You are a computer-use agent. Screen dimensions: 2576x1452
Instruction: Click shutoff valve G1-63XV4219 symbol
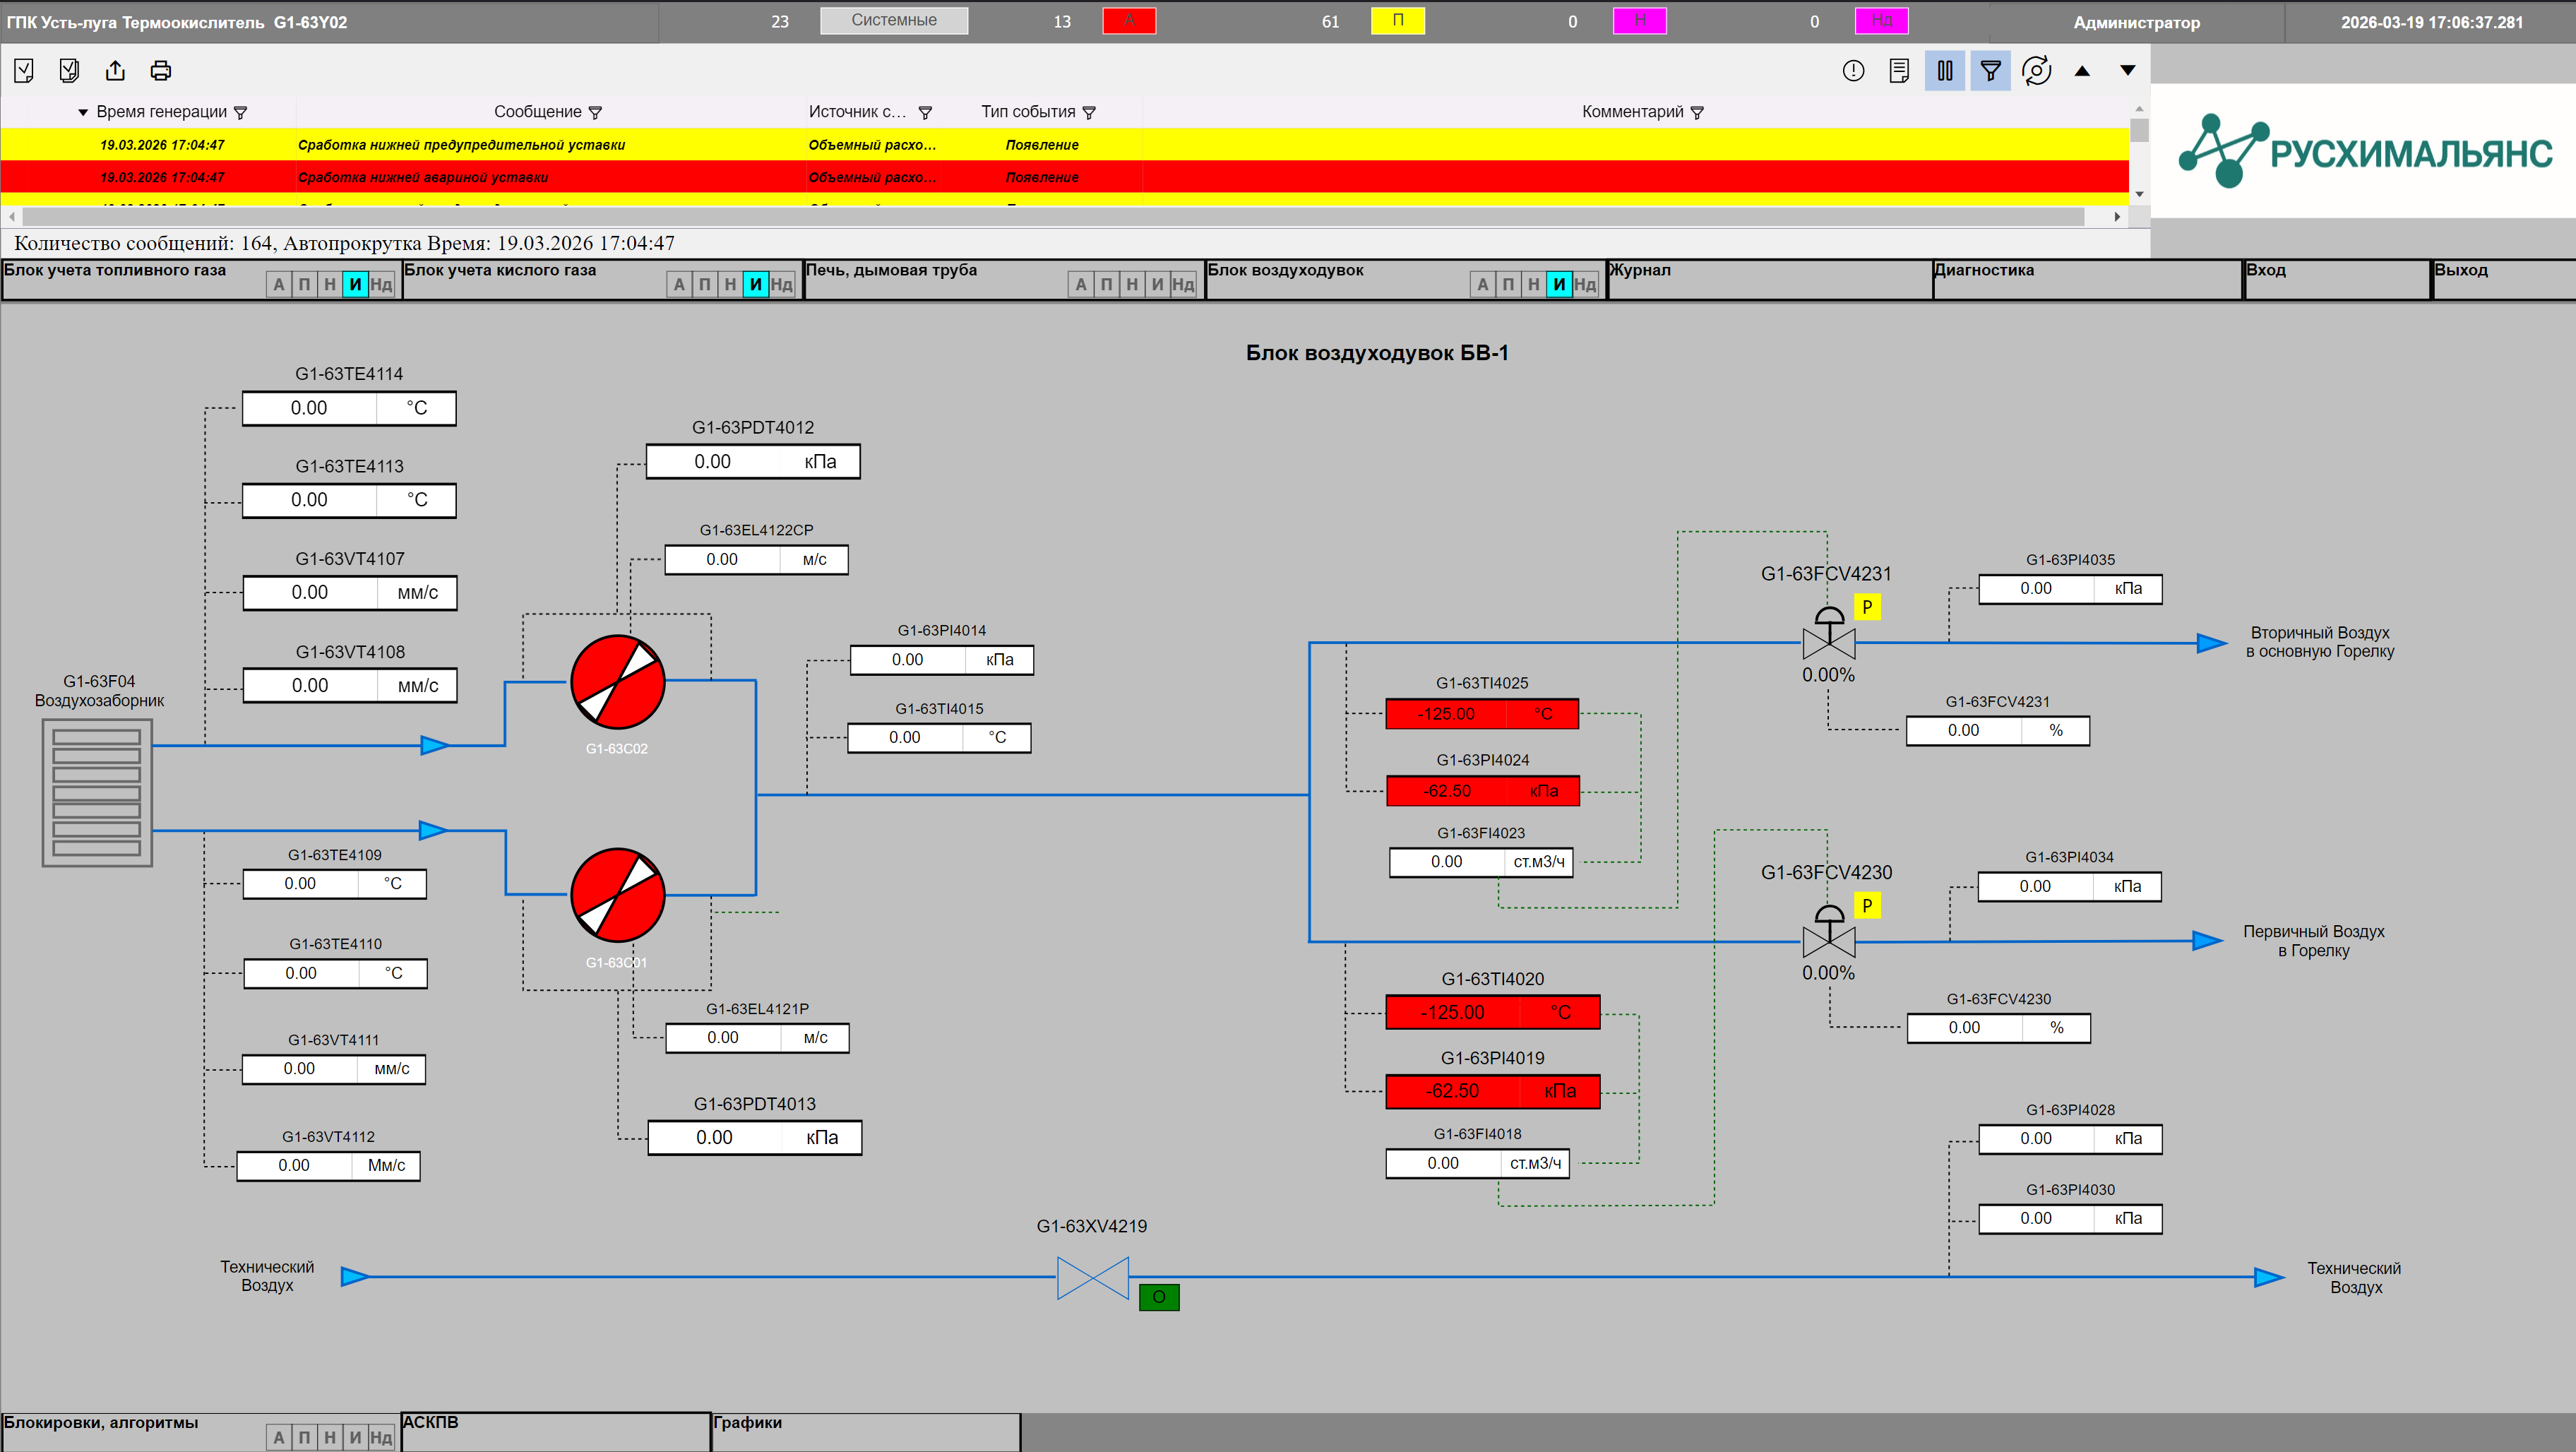point(1093,1278)
